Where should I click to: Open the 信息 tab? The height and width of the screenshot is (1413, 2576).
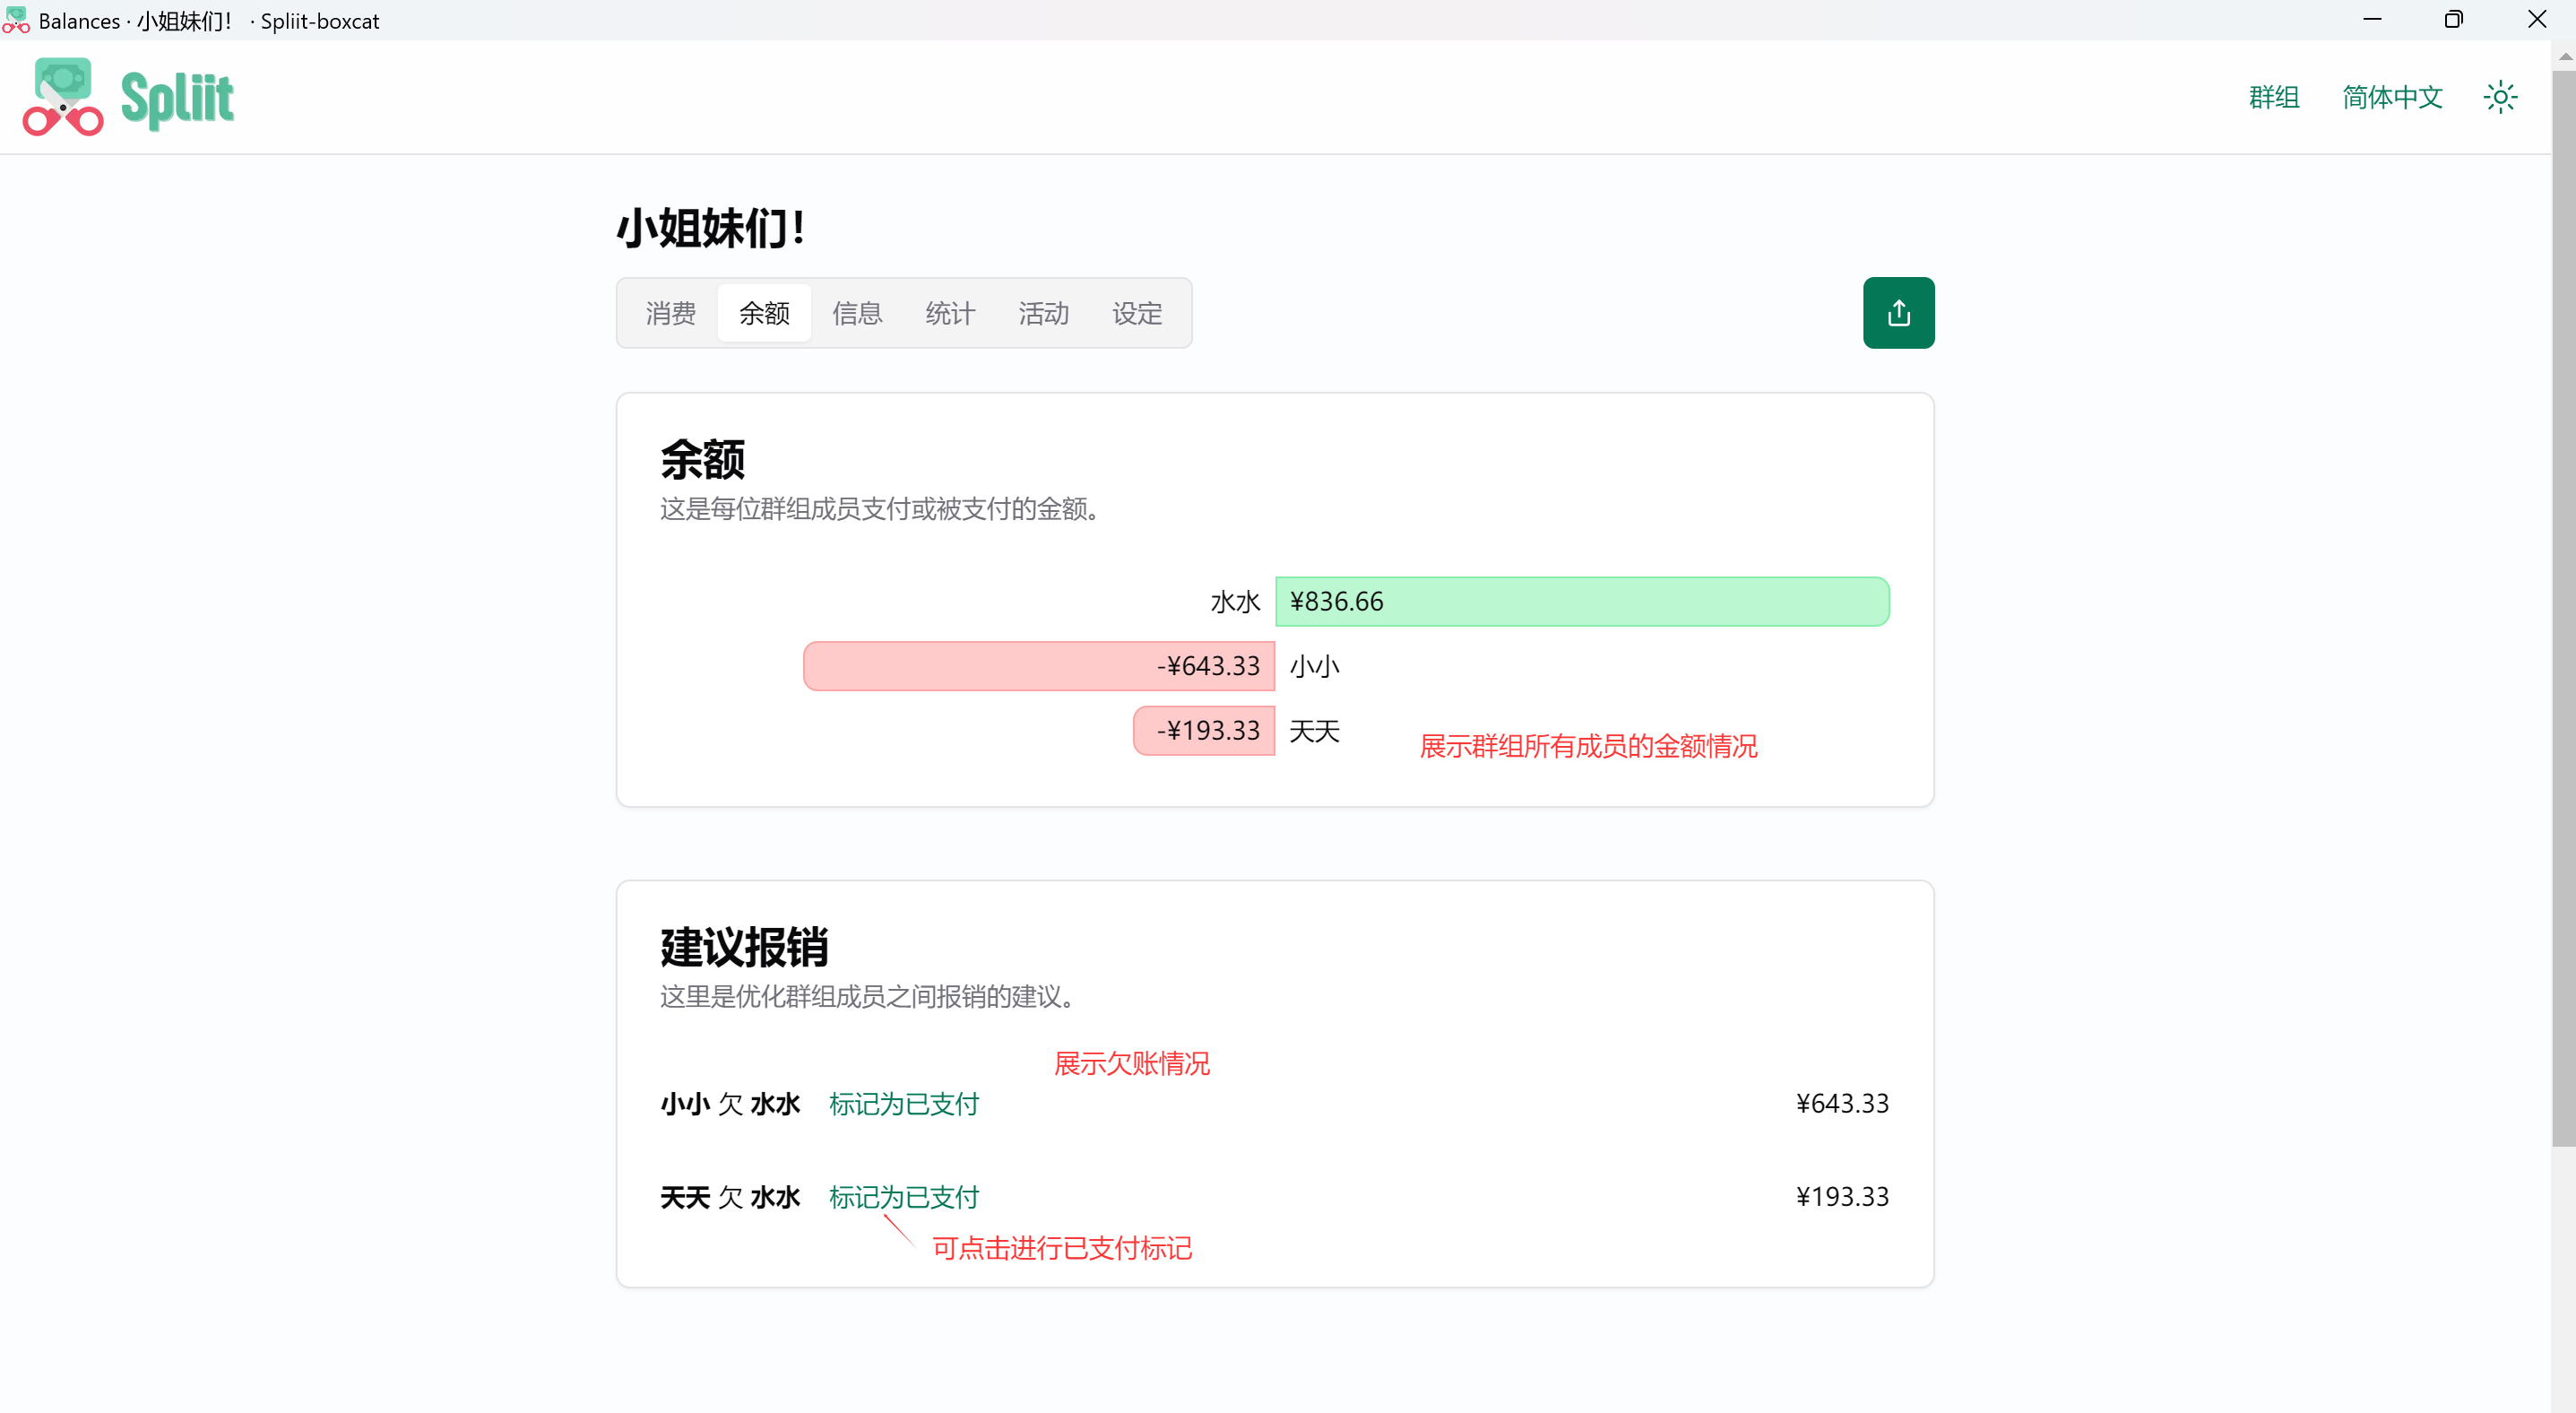point(857,313)
